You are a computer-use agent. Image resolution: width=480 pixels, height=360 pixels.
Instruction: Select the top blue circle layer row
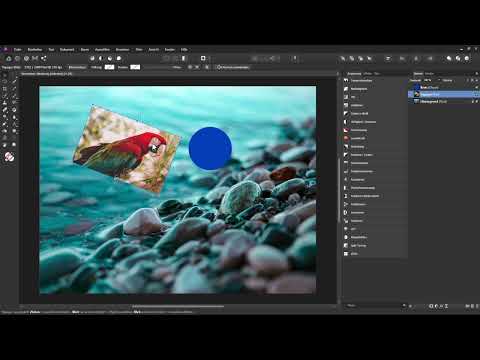(443, 88)
